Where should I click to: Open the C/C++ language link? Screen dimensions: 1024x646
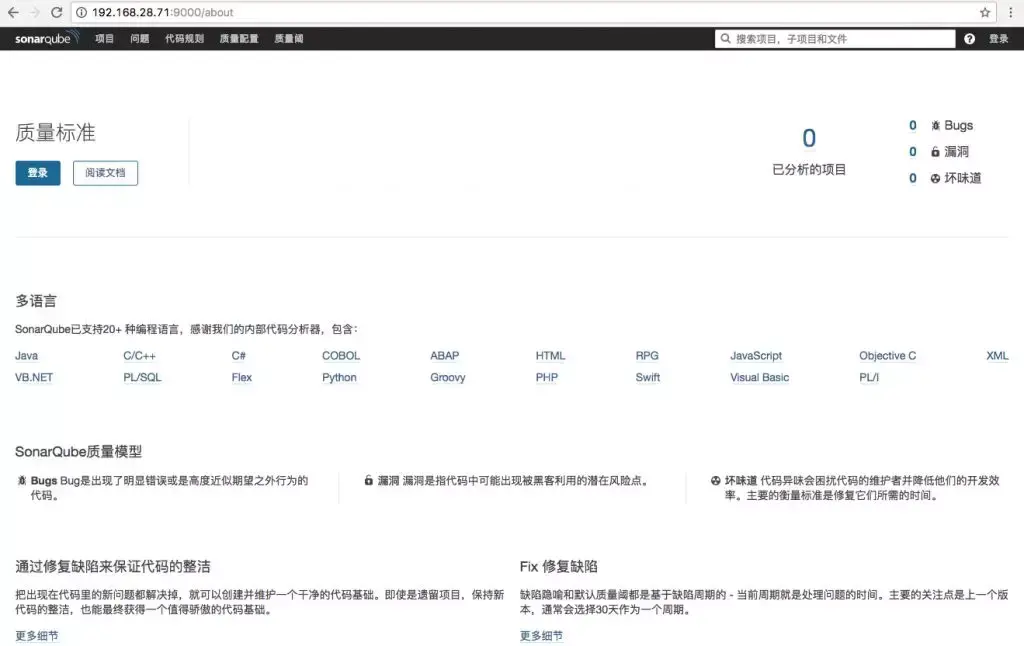coord(140,356)
